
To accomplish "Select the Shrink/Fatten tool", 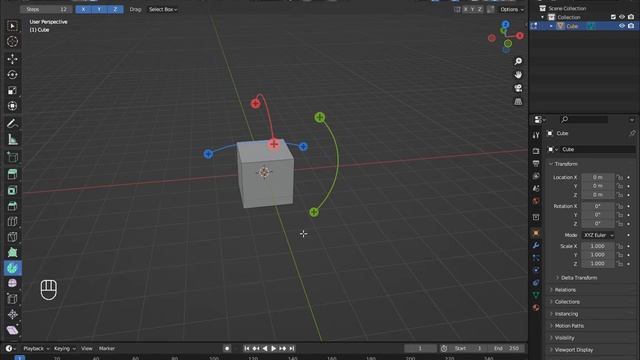I will pyautogui.click(x=12, y=314).
